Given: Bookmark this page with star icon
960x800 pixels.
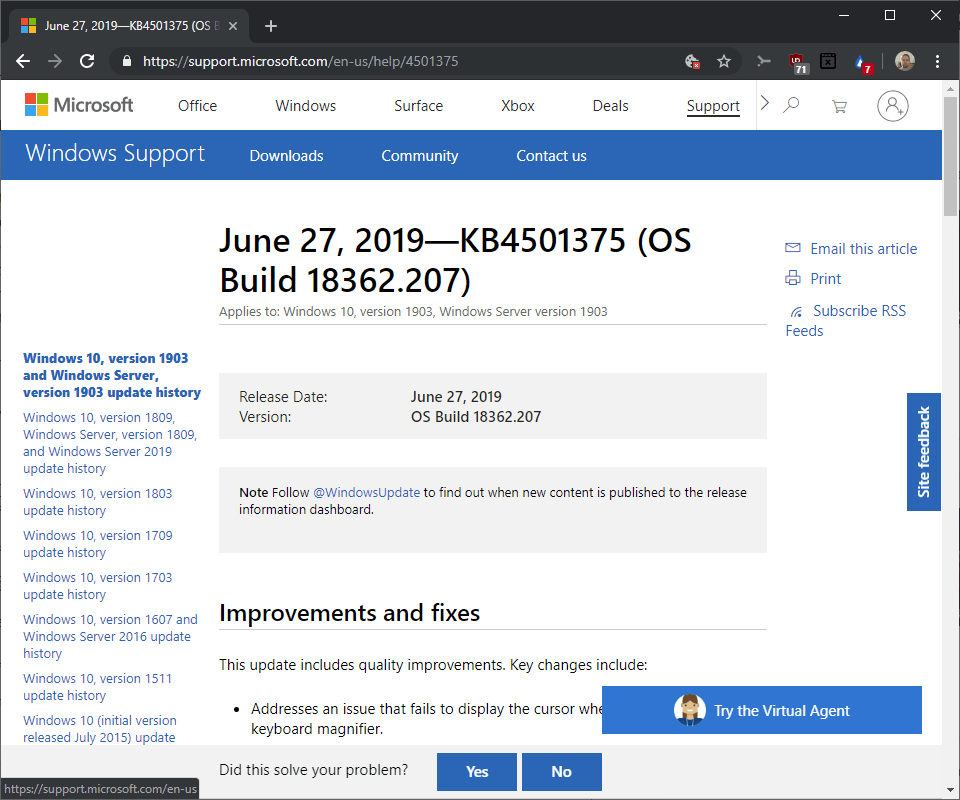Looking at the screenshot, I should (x=724, y=61).
